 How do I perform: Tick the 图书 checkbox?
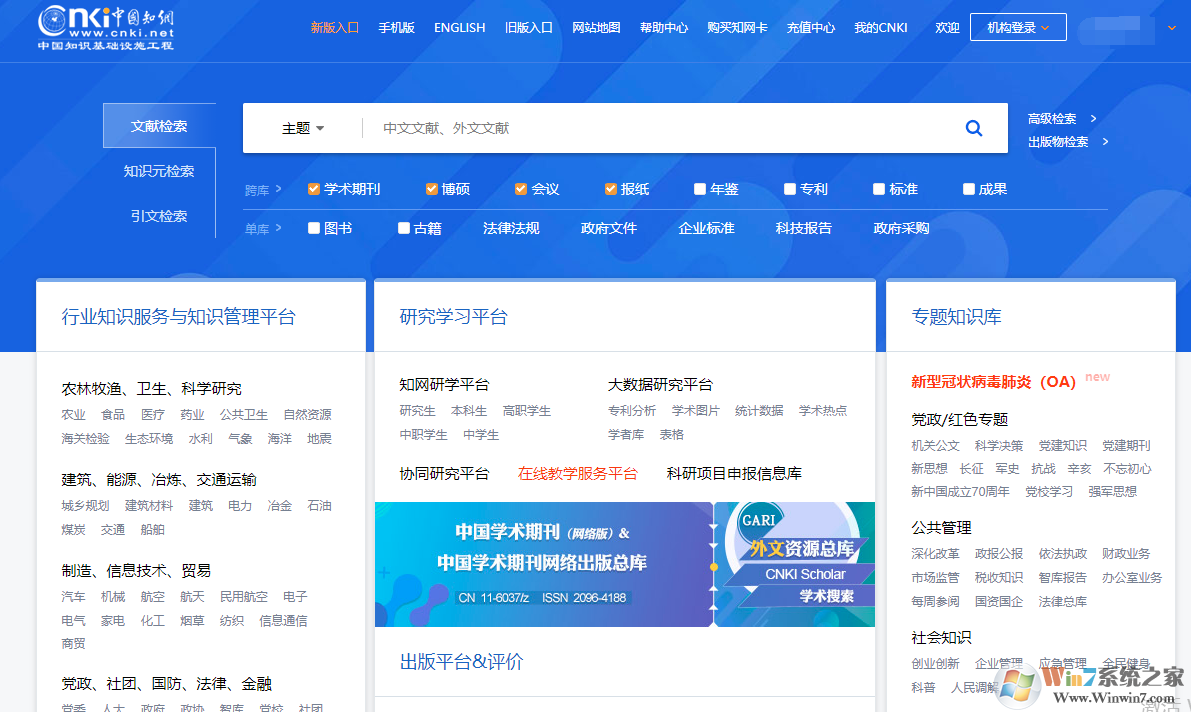point(313,228)
